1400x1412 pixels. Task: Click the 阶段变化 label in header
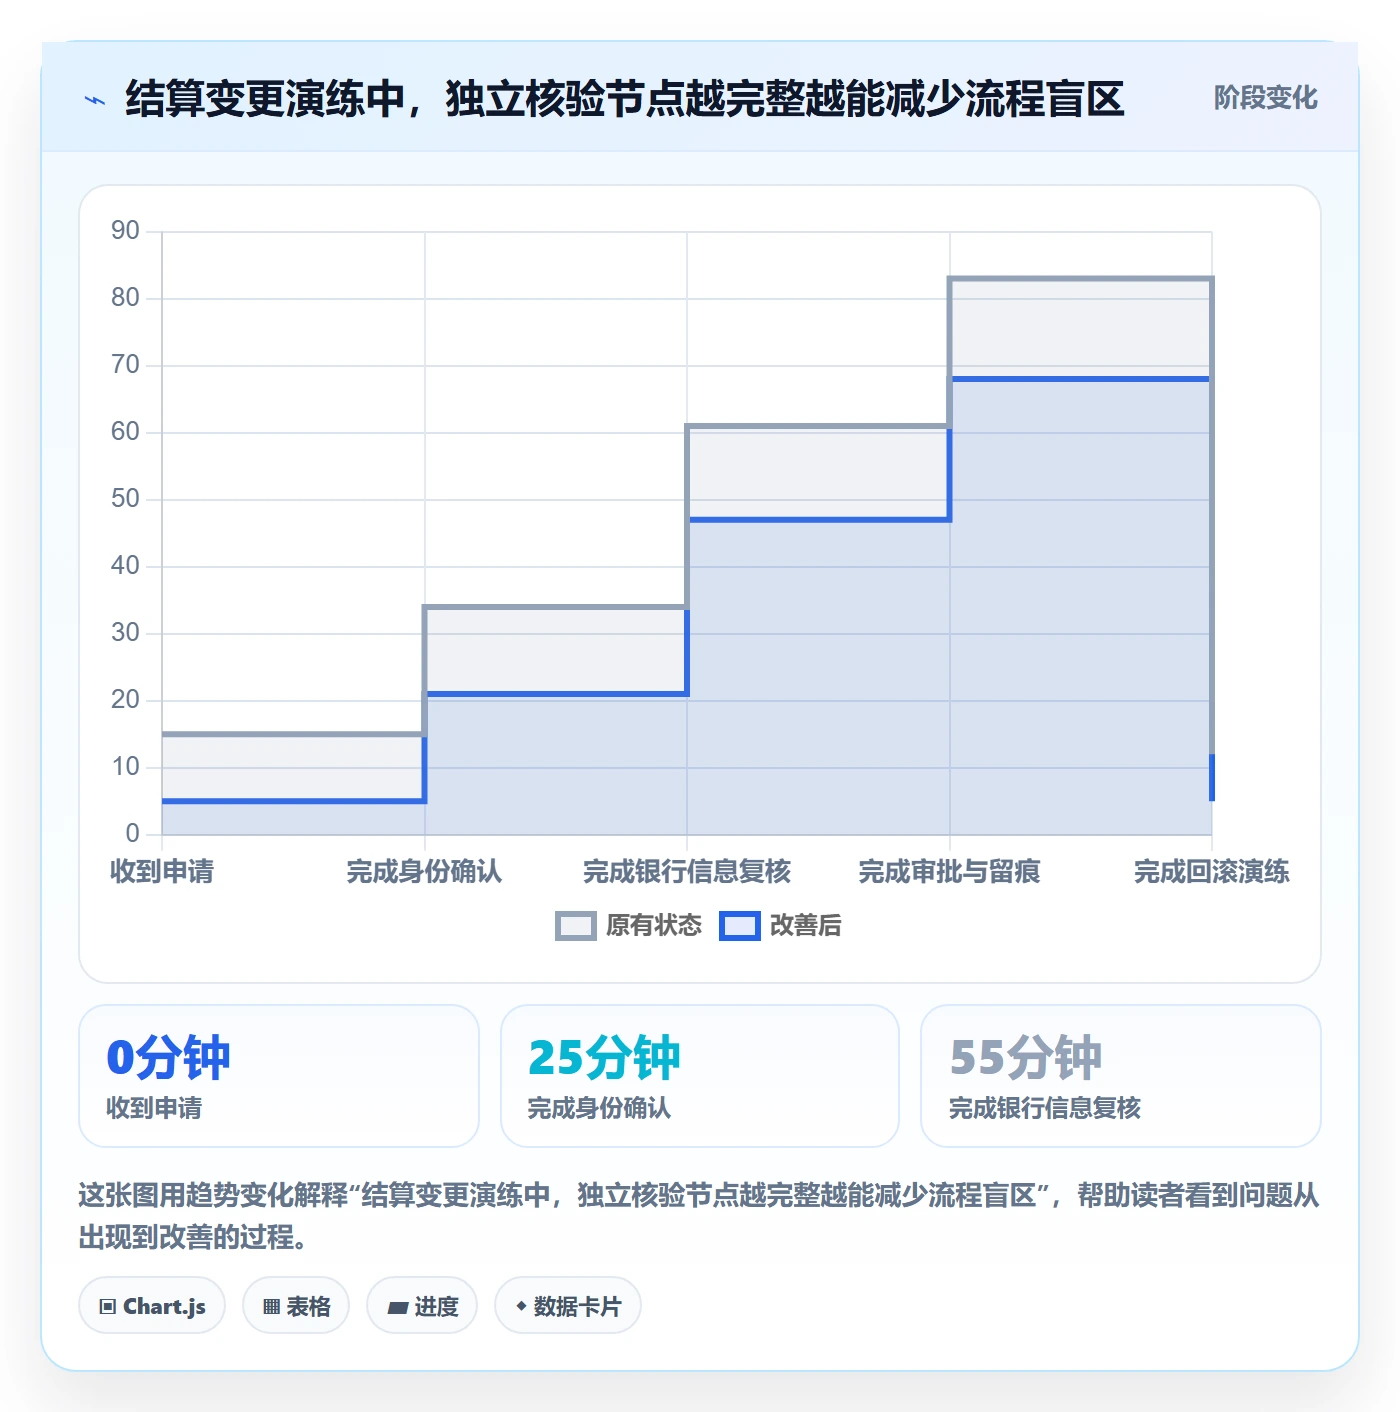pyautogui.click(x=1265, y=98)
